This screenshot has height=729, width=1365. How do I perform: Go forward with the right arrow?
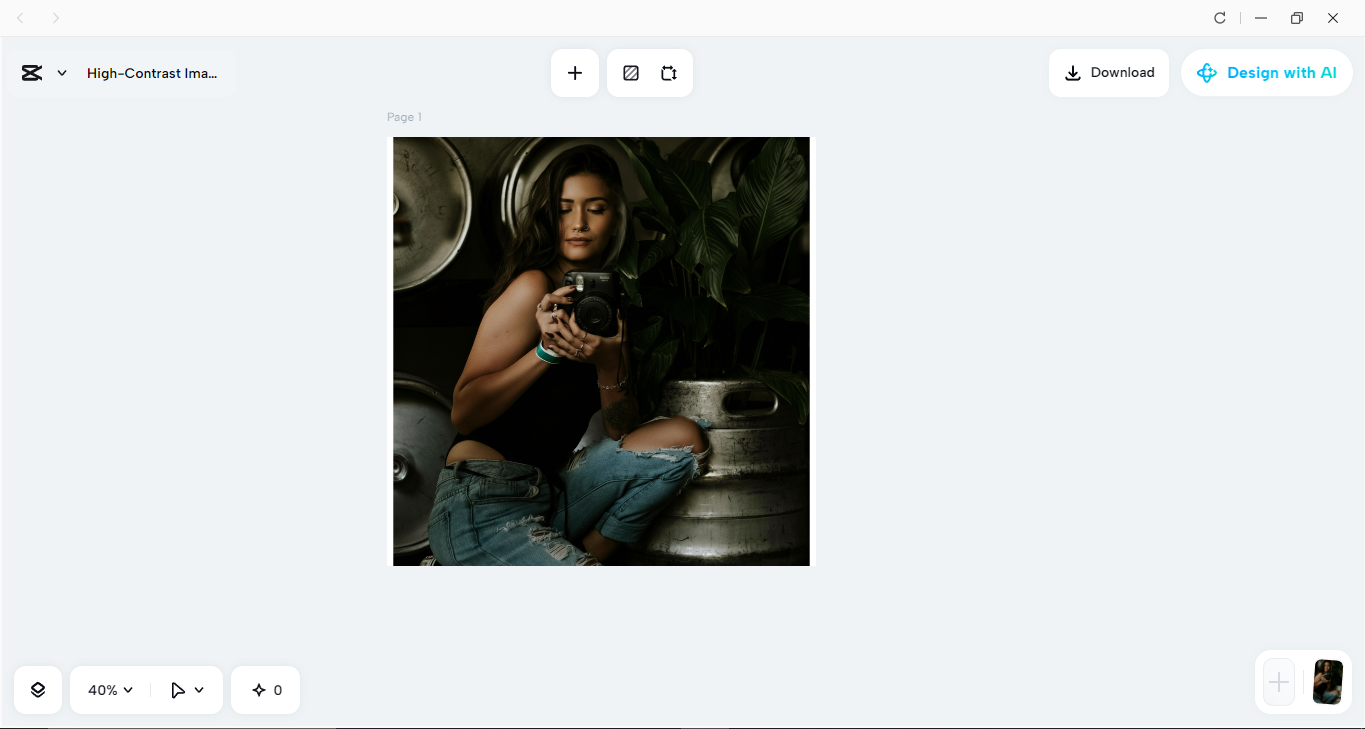point(56,18)
